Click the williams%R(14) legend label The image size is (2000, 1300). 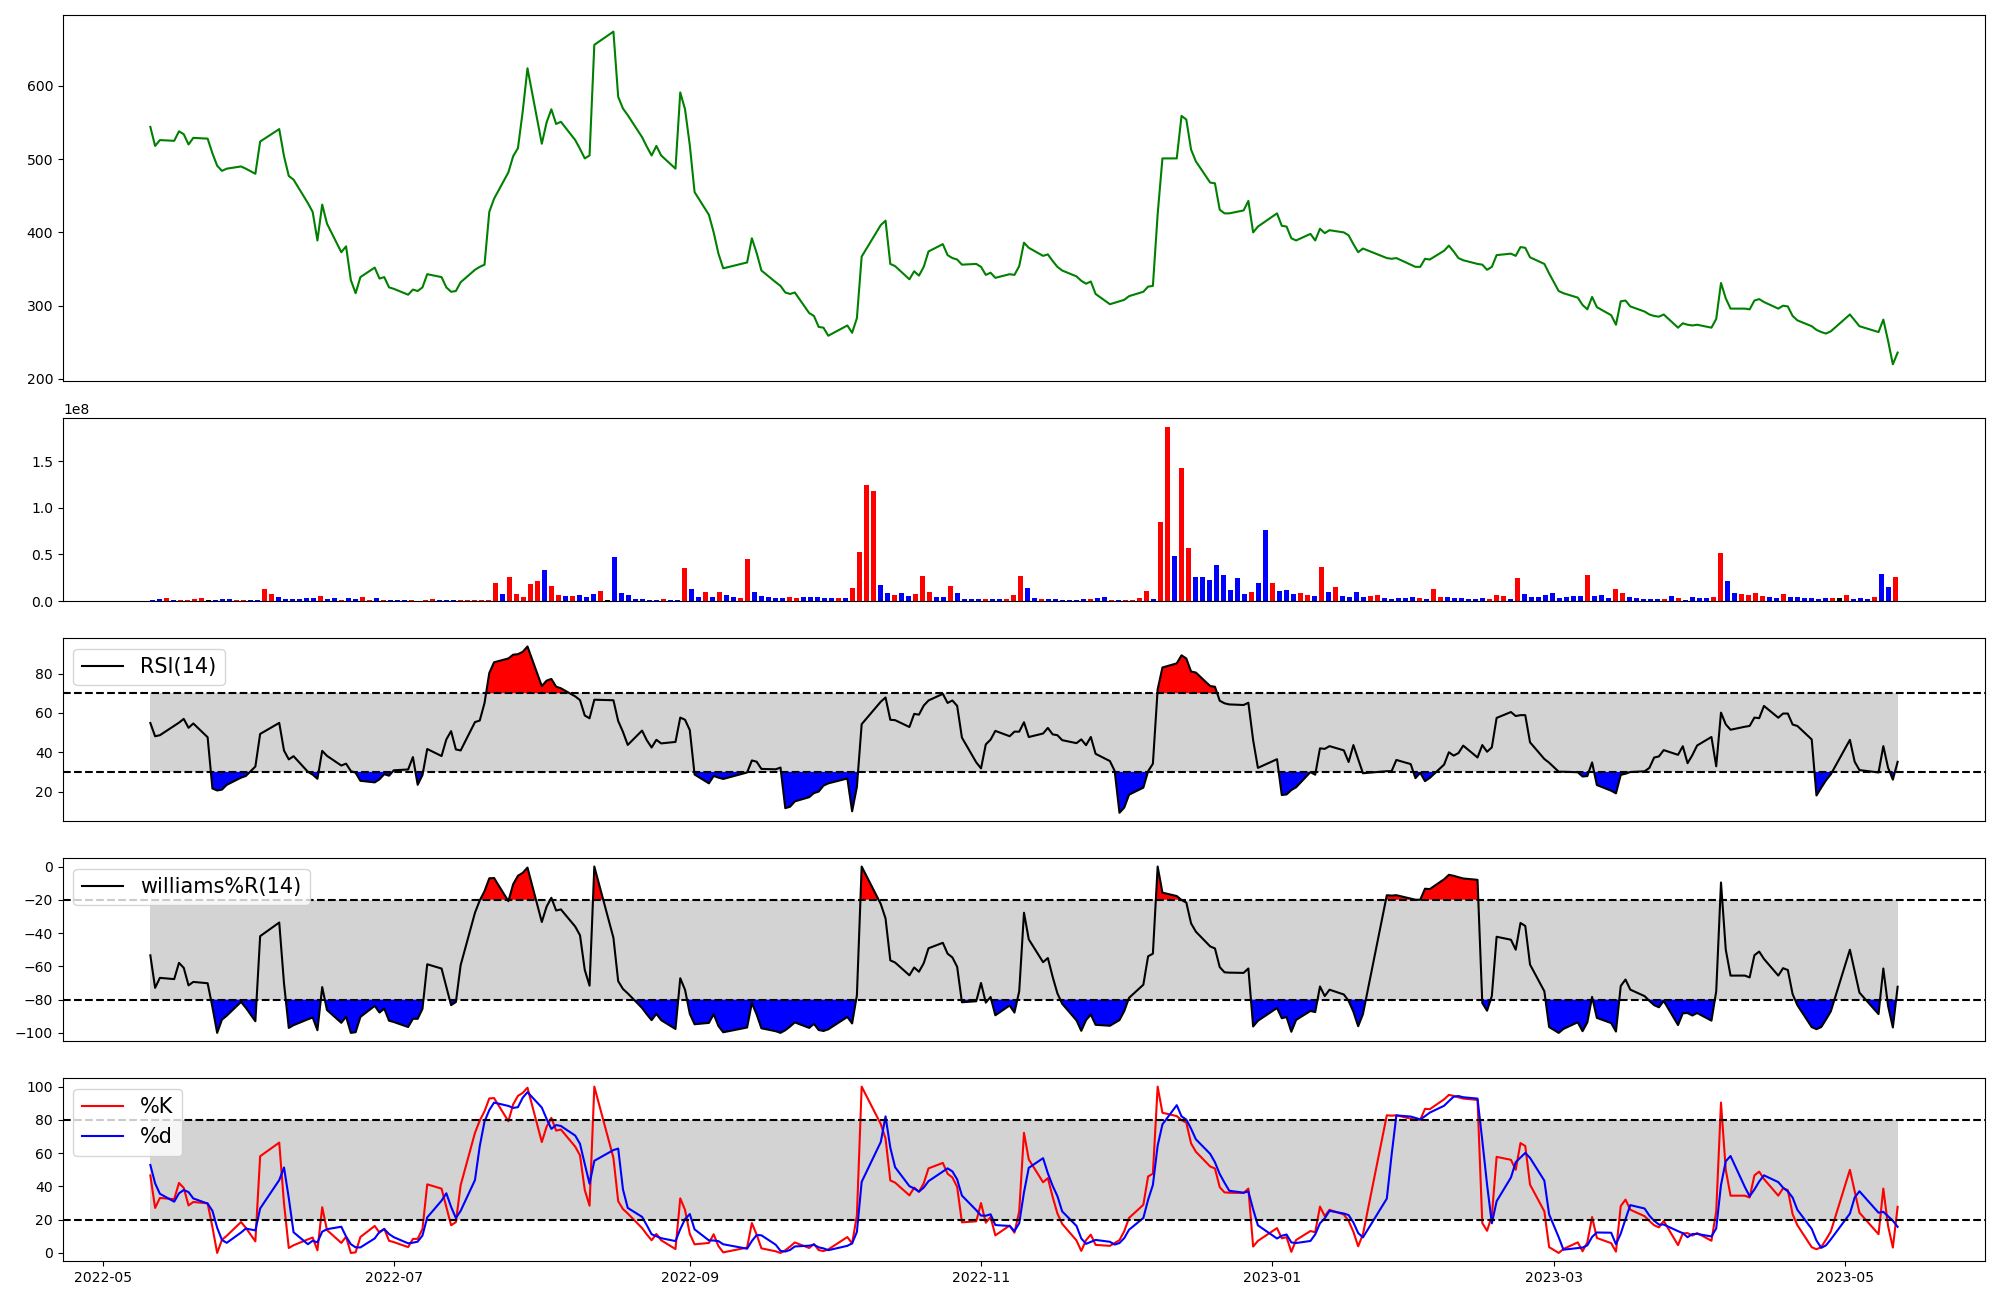pos(220,886)
